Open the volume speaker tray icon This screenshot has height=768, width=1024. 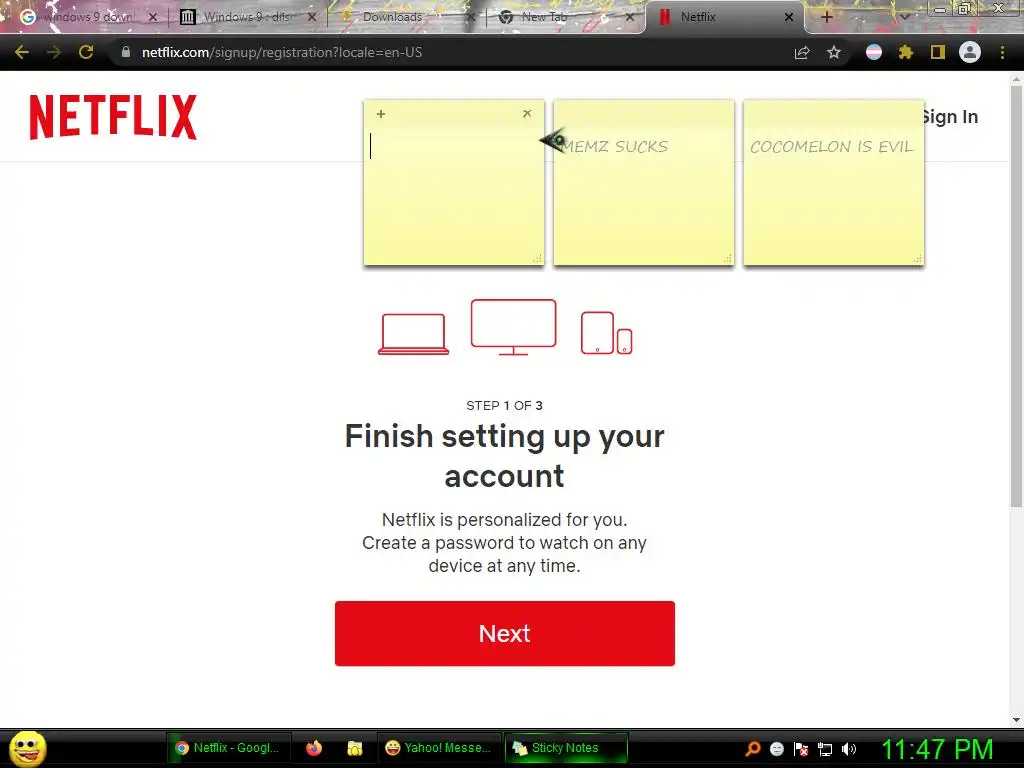pos(848,749)
